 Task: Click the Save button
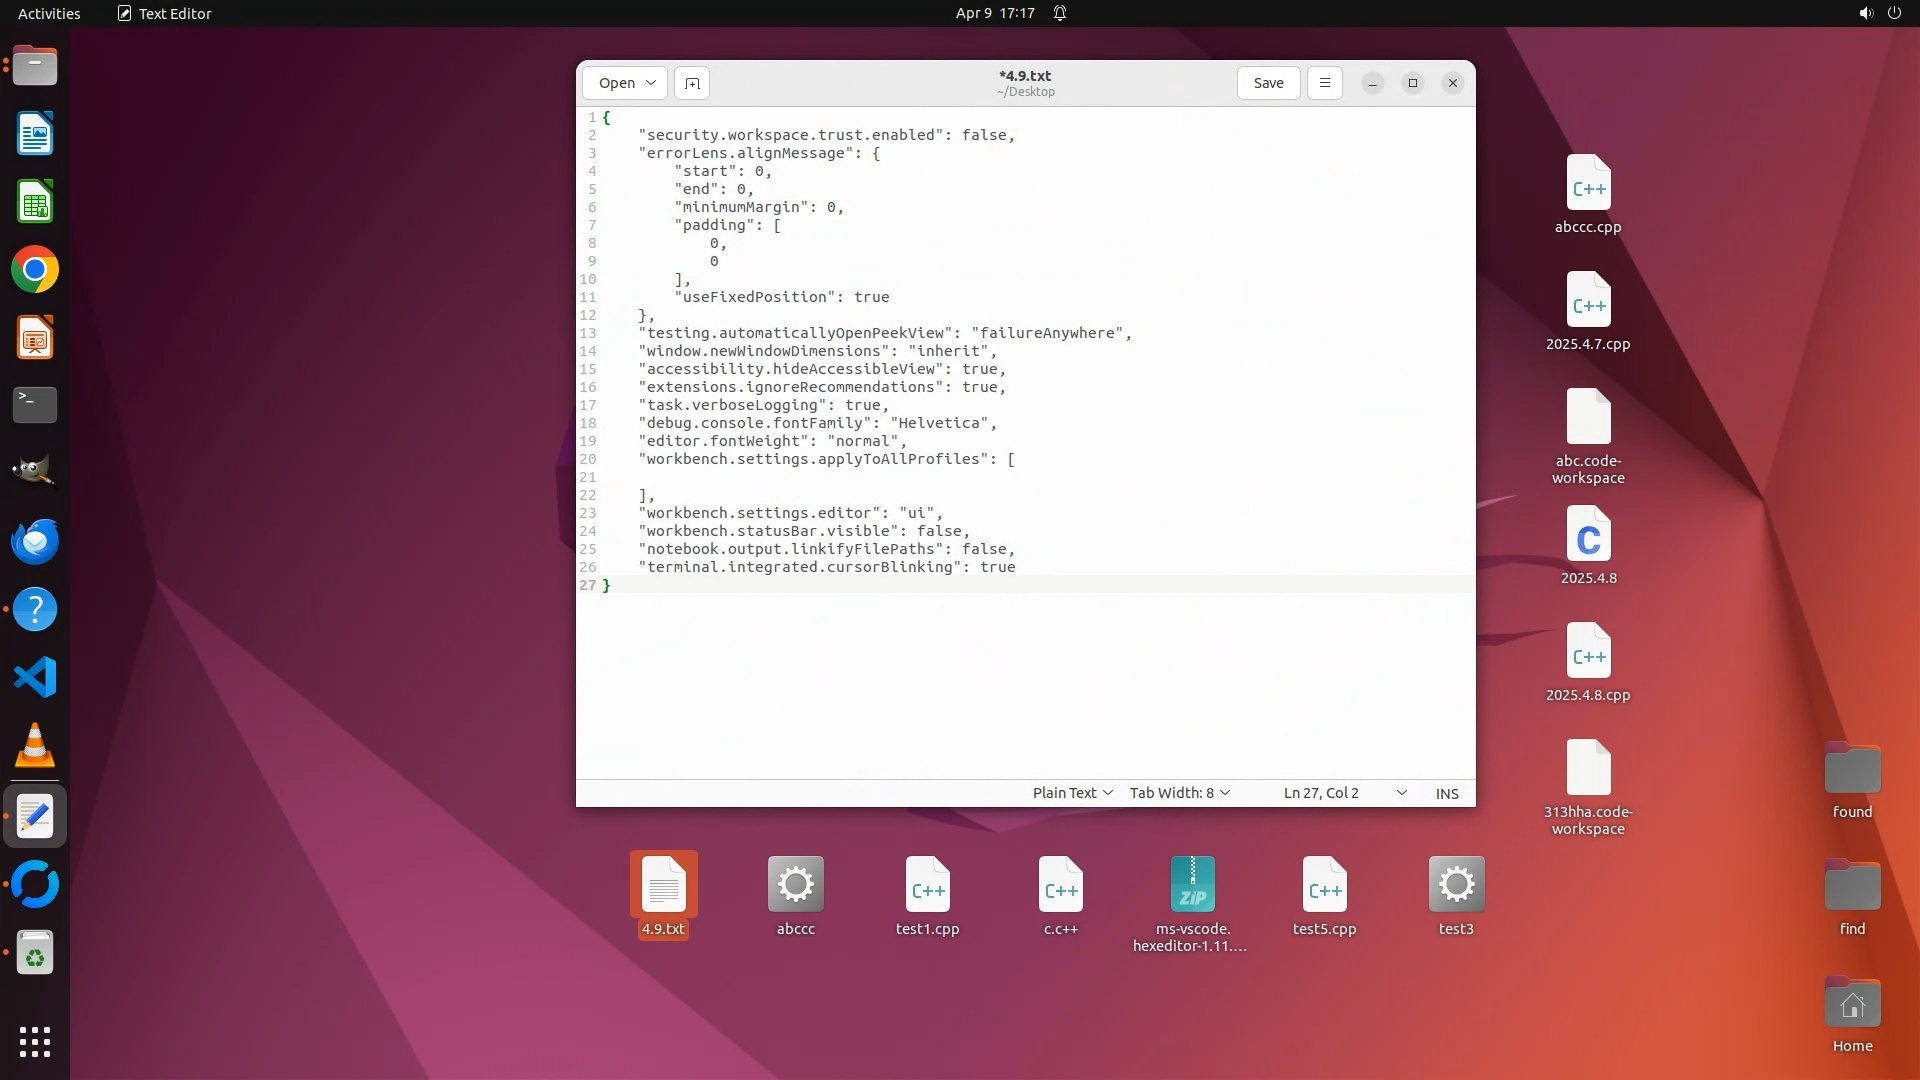click(1268, 83)
